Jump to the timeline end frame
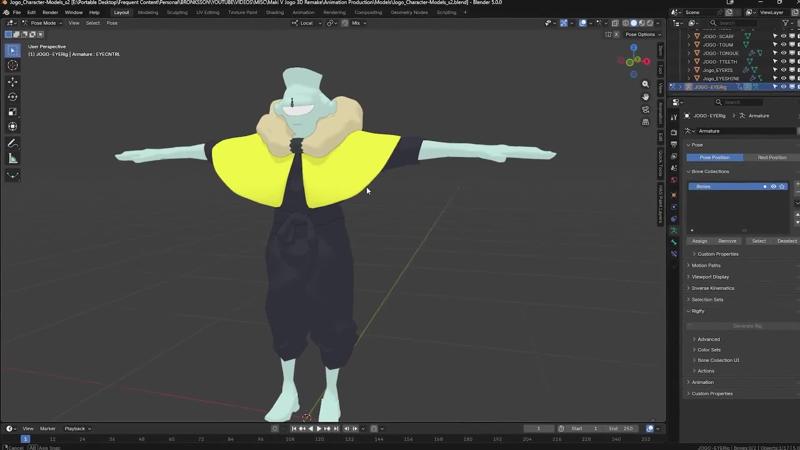This screenshot has width=800, height=450. [x=336, y=429]
